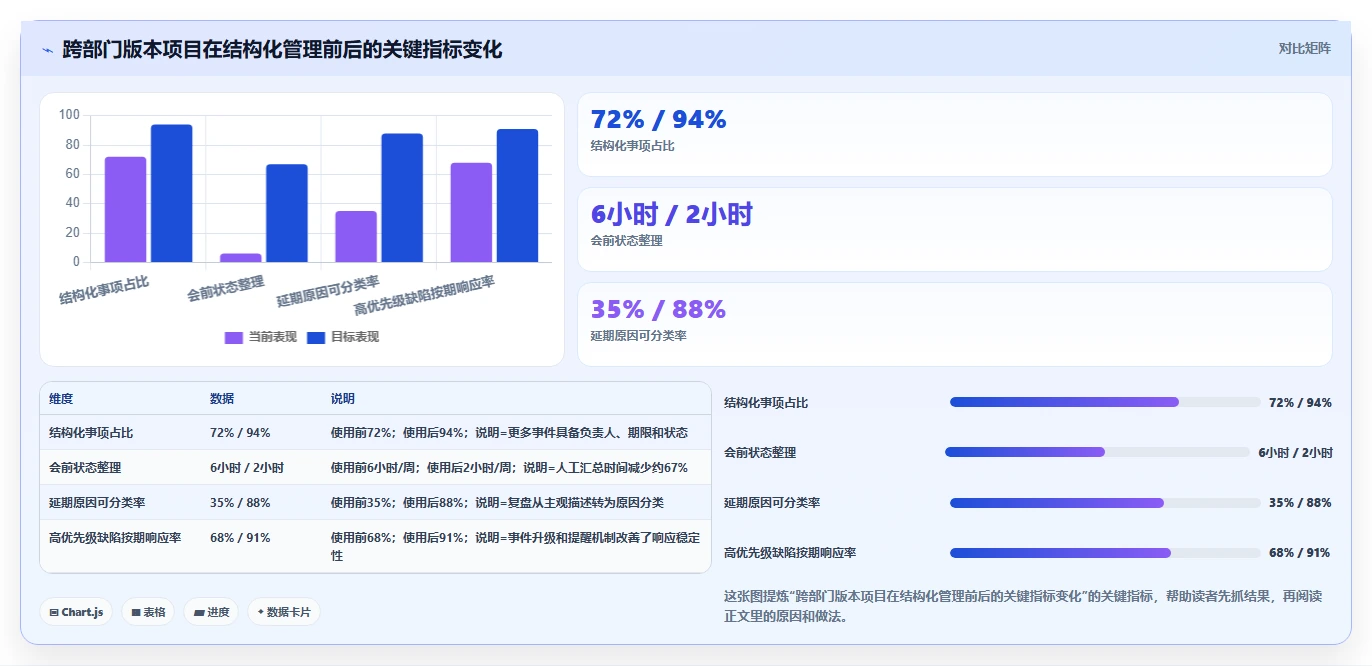Click the 延期原因可分类率 progress bar
1372x666 pixels.
click(x=1105, y=502)
